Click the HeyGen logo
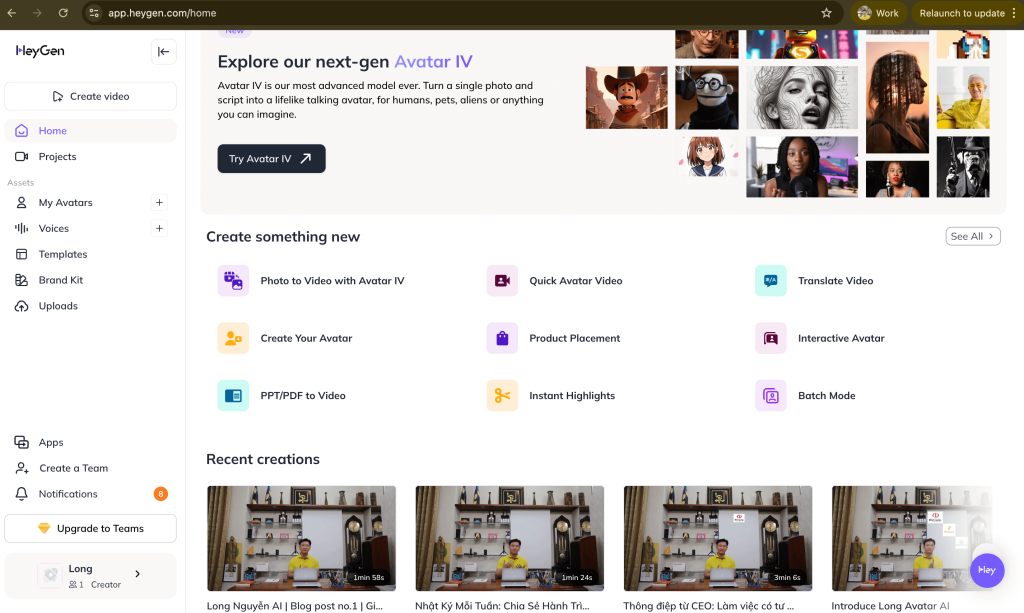Screen dimensions: 1024x613 click(x=40, y=51)
